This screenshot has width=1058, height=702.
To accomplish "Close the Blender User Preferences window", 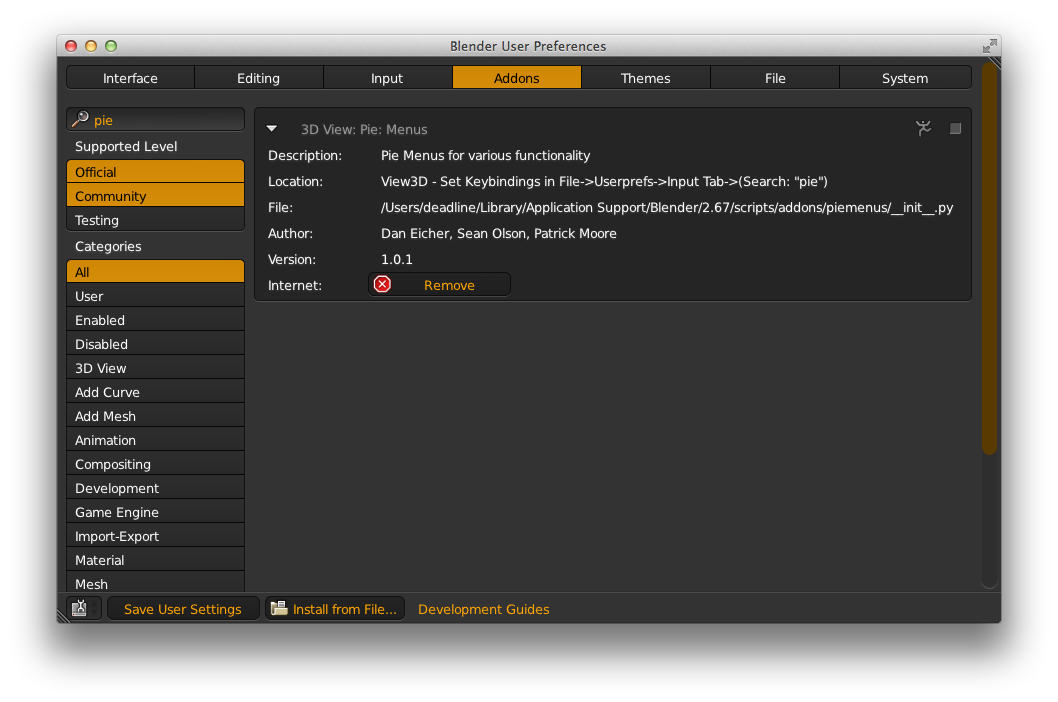I will (x=71, y=46).
